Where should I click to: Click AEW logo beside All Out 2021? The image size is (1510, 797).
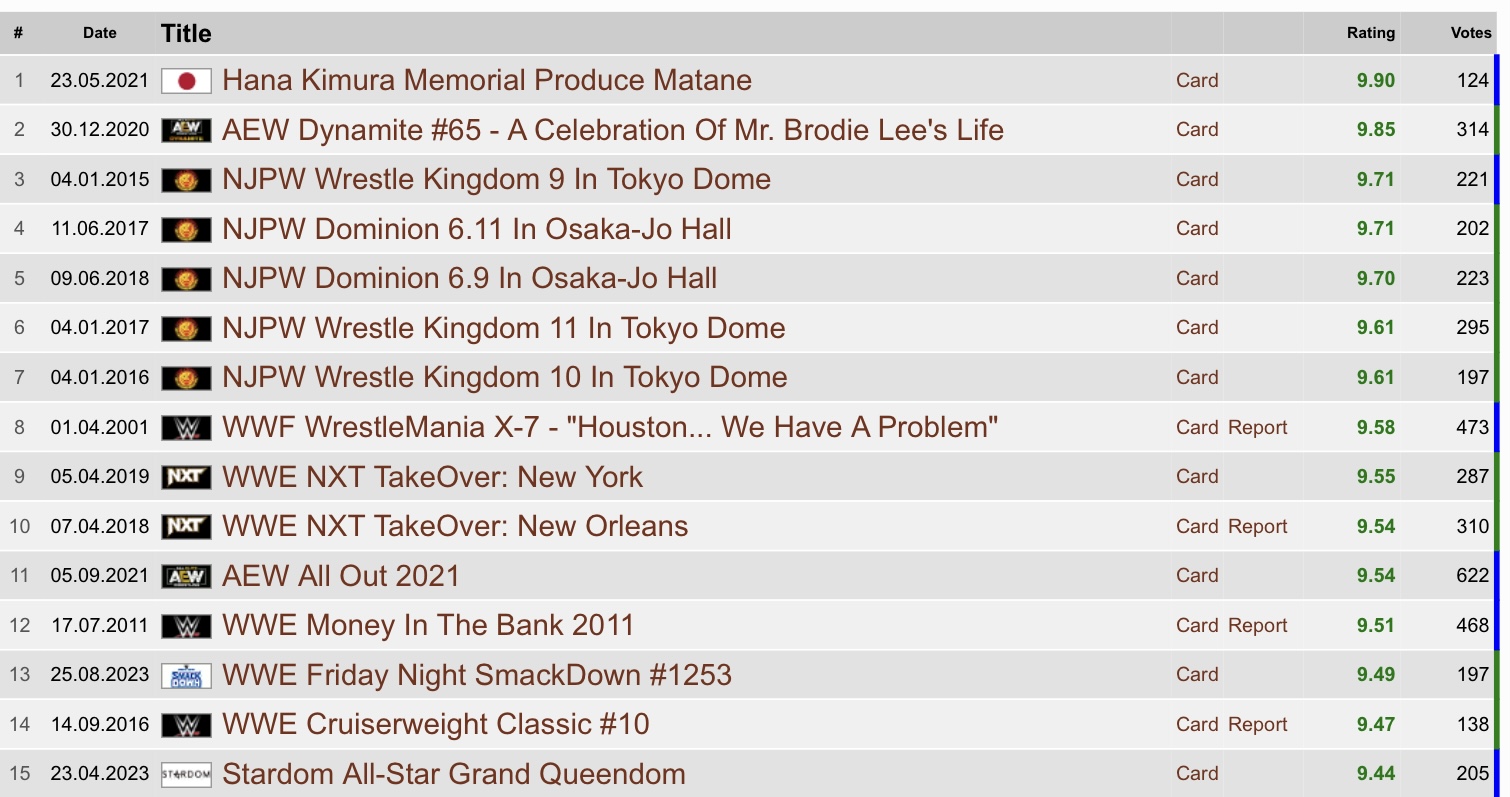pos(186,576)
